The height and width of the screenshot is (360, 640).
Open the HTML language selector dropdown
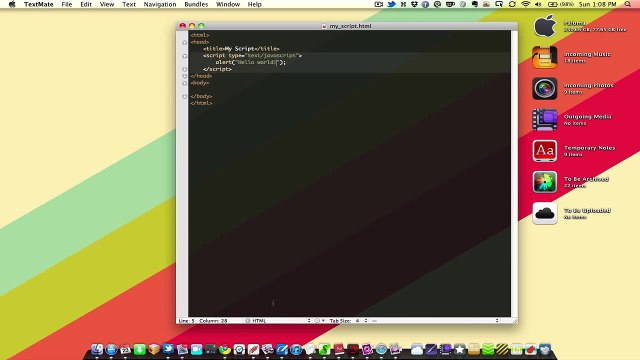pyautogui.click(x=278, y=321)
